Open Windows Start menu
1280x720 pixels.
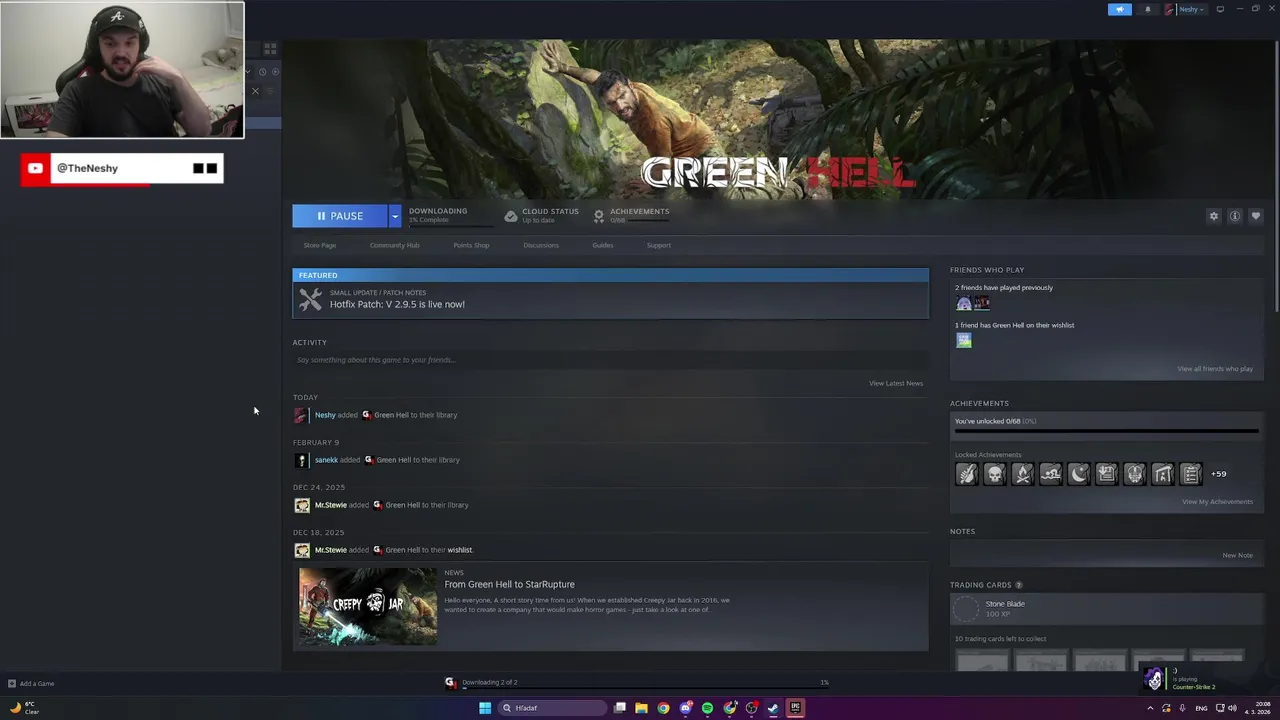485,708
